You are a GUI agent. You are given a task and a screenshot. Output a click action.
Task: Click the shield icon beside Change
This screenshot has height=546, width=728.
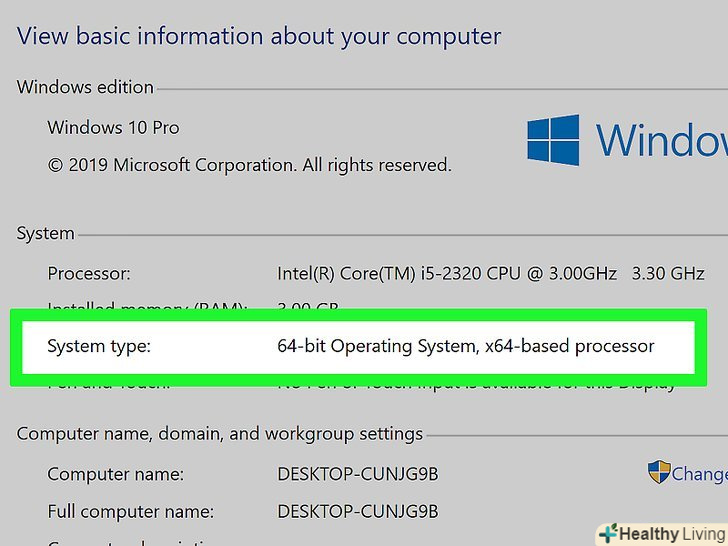pyautogui.click(x=659, y=472)
